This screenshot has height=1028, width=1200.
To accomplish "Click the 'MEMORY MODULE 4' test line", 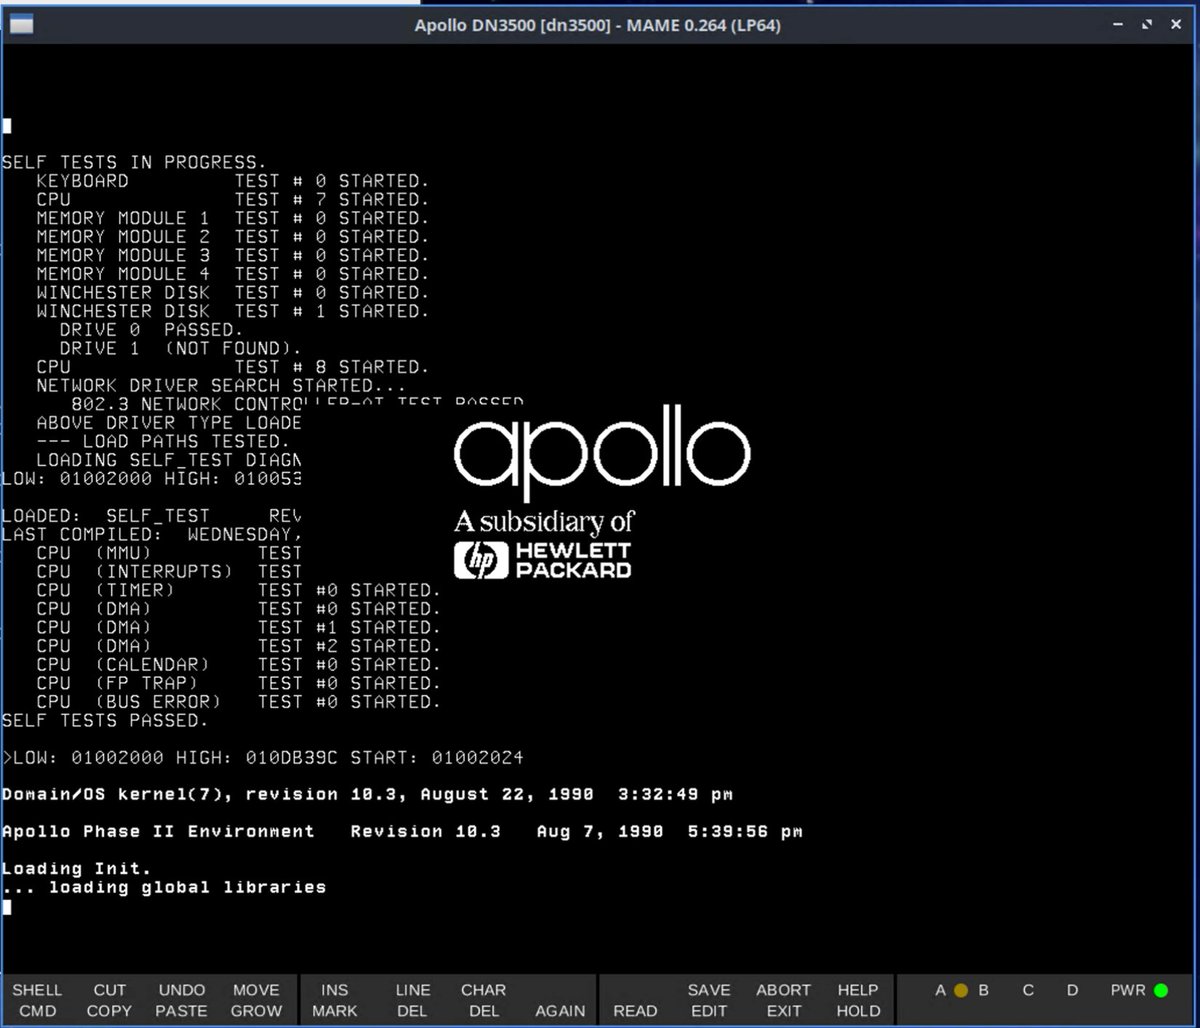I will (232, 273).
